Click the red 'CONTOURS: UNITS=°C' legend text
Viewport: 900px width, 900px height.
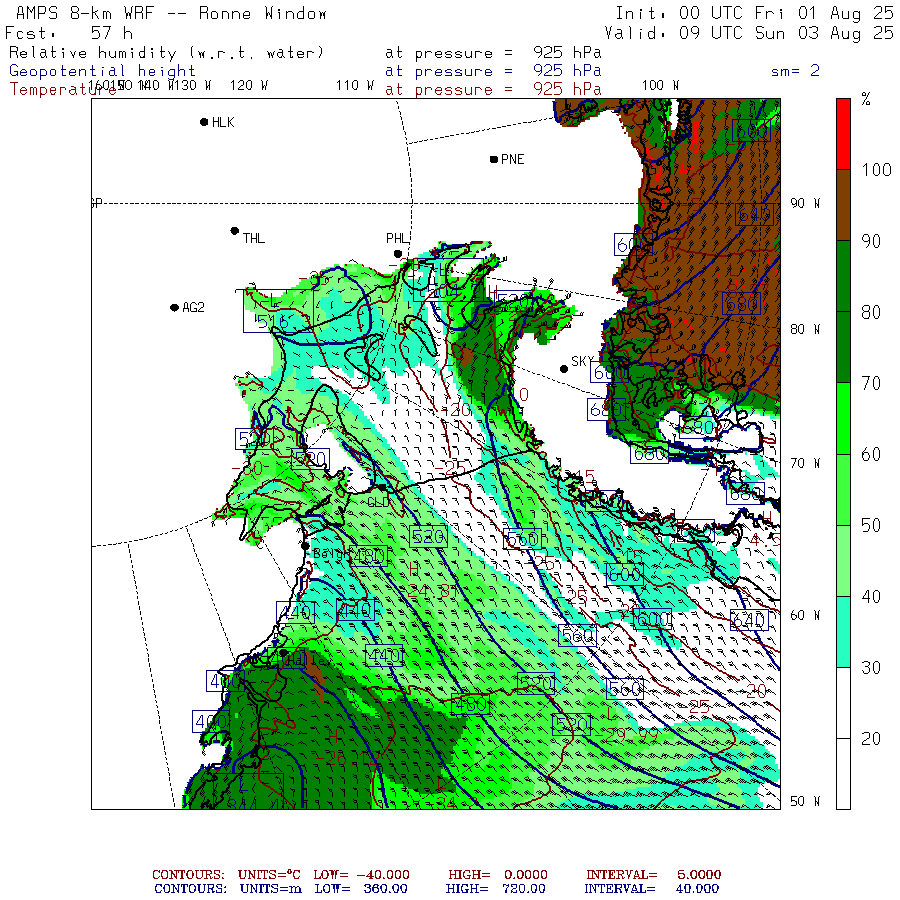tap(226, 875)
